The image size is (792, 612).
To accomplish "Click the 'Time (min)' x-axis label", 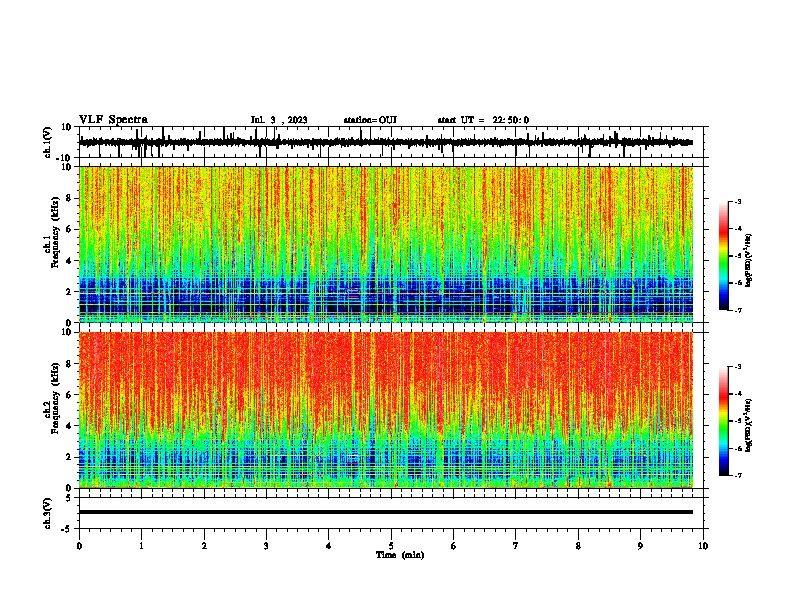I will pyautogui.click(x=400, y=555).
